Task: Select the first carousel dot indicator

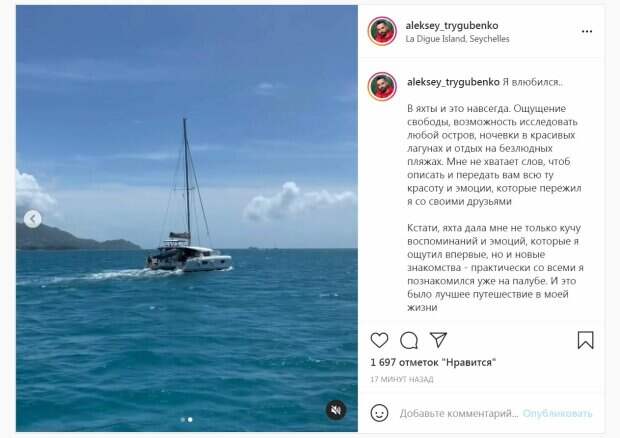Action: [182, 419]
